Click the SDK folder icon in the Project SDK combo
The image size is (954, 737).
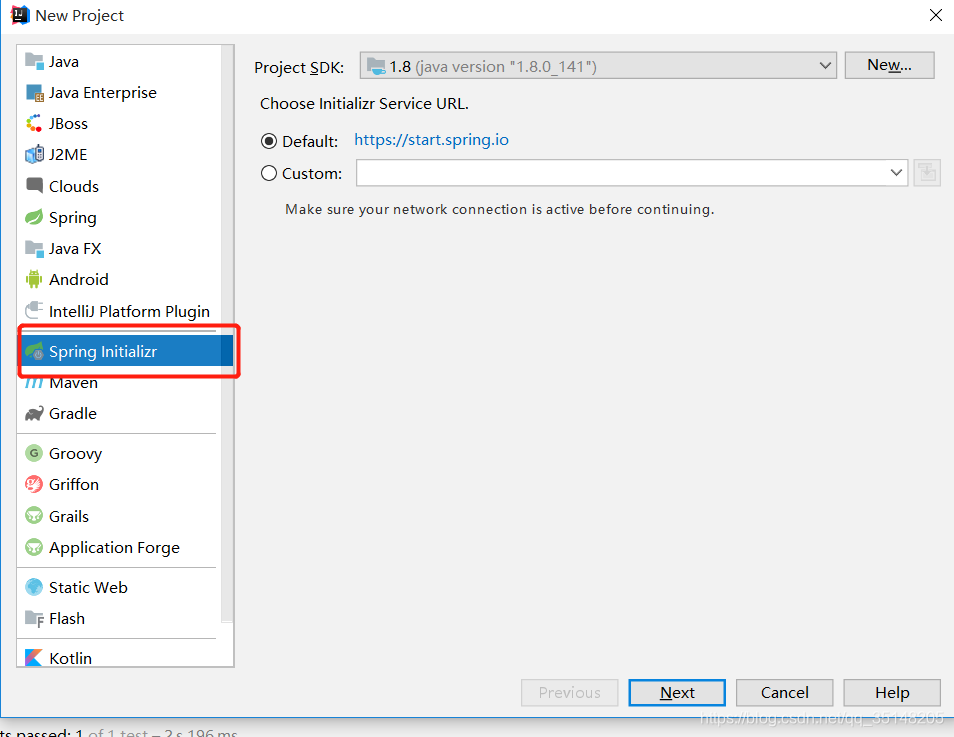tap(376, 66)
